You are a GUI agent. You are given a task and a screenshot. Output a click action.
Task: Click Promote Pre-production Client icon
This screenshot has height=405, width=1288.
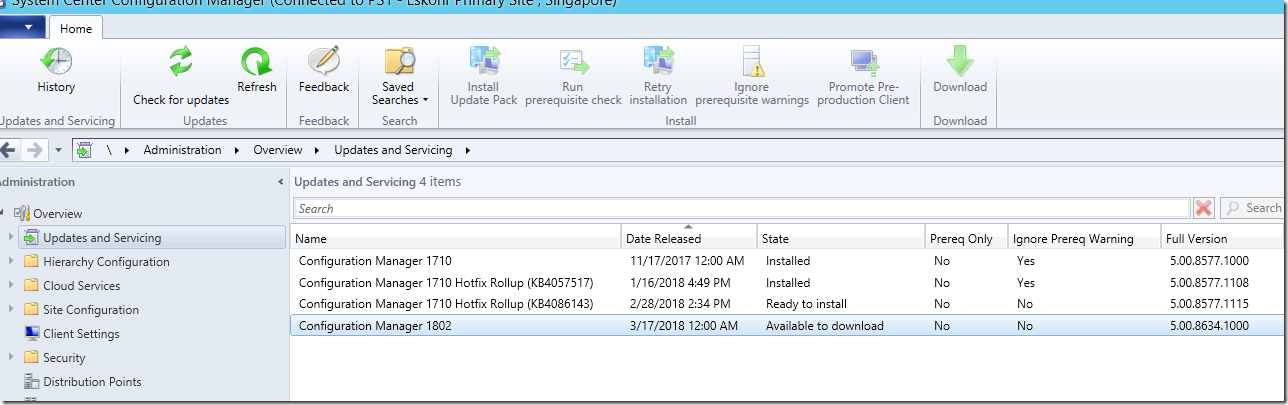[864, 62]
